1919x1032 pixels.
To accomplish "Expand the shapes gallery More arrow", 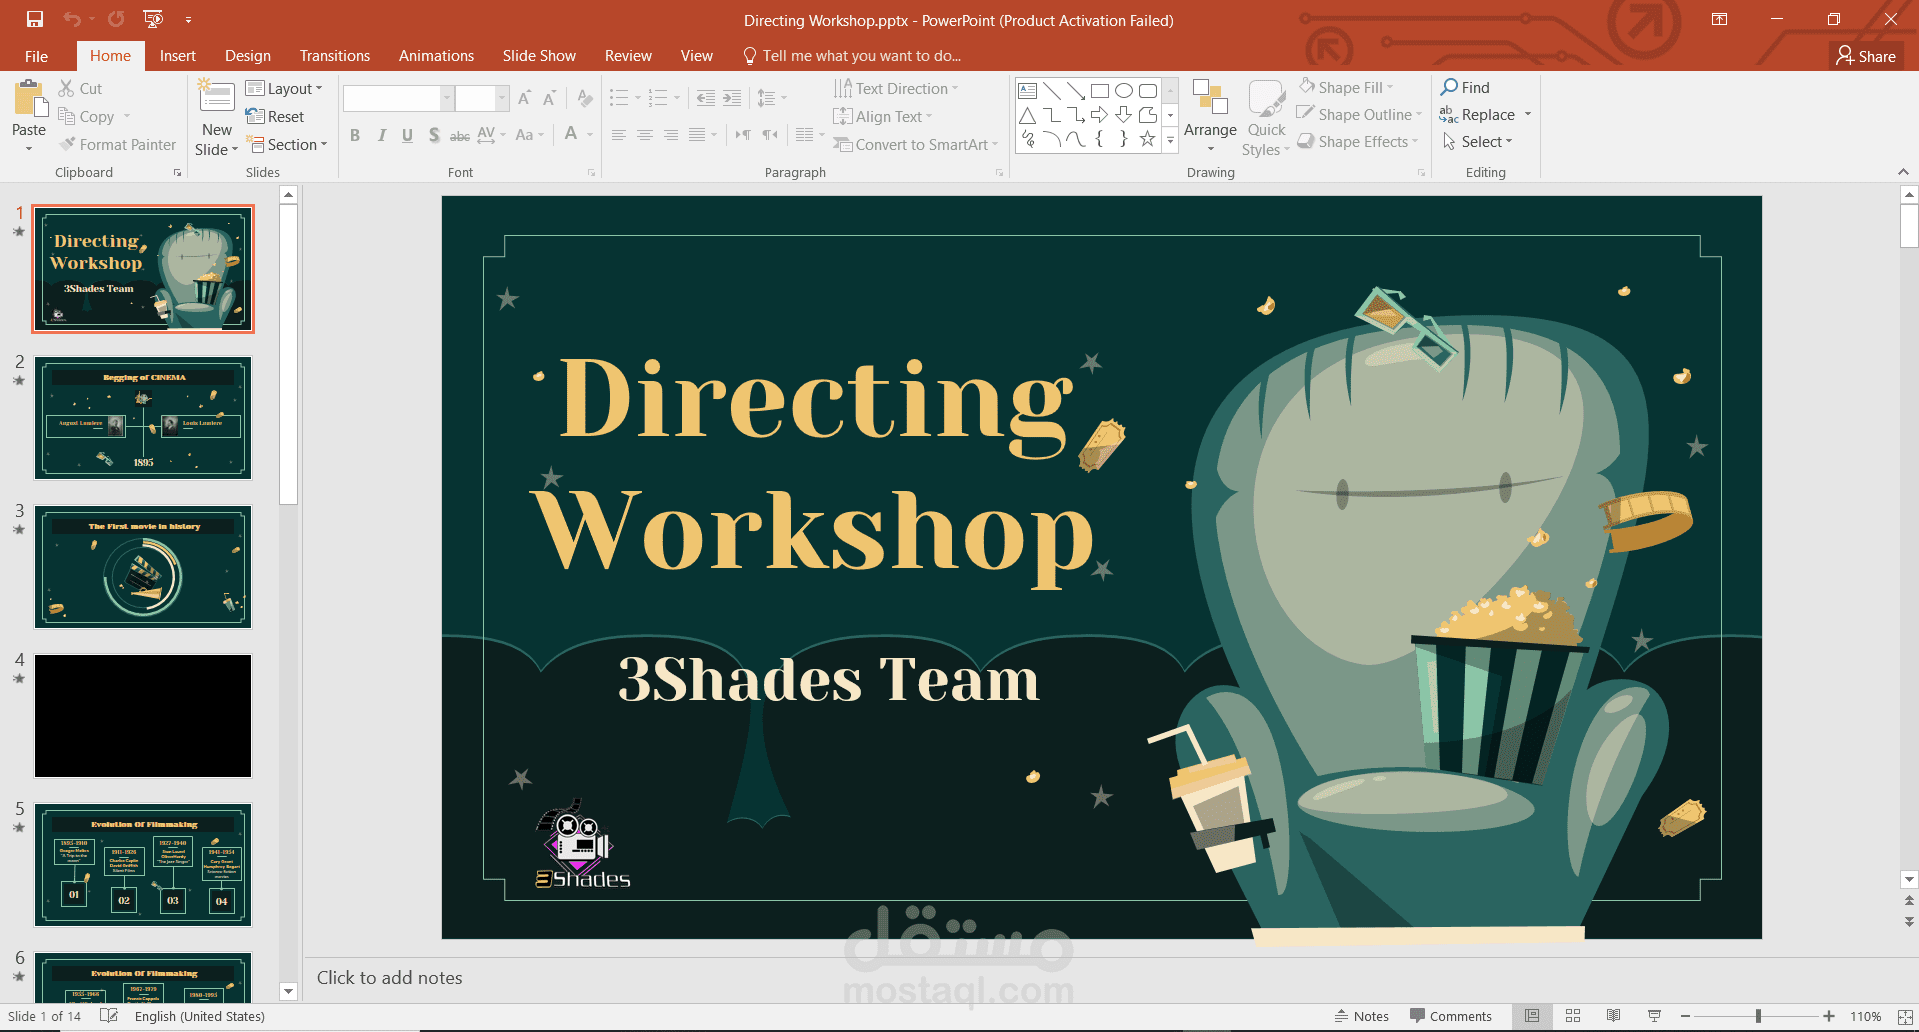I will 1170,140.
